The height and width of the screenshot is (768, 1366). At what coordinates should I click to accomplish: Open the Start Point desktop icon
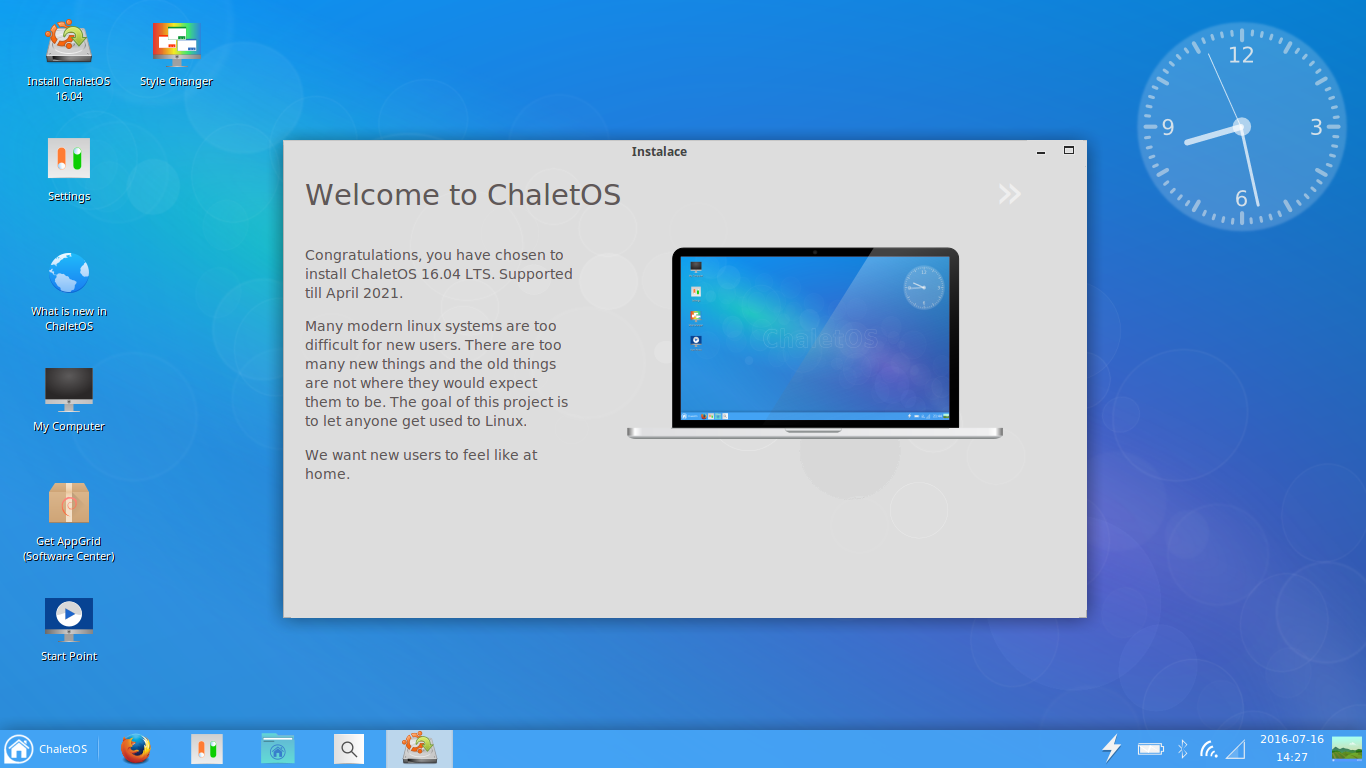[69, 629]
